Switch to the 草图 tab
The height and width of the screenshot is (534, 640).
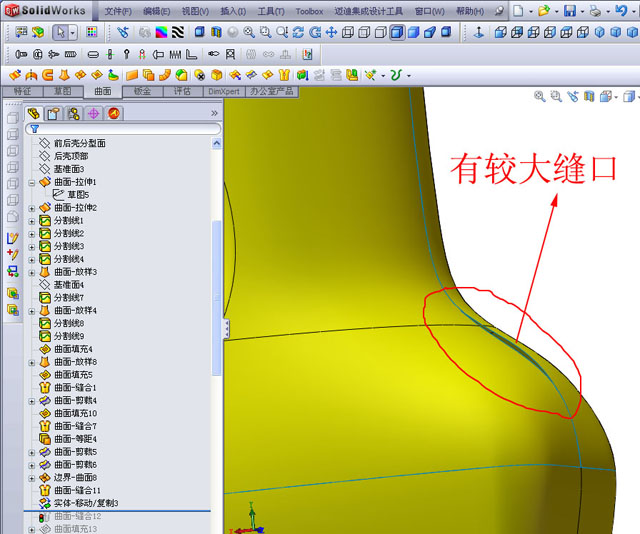pos(63,91)
